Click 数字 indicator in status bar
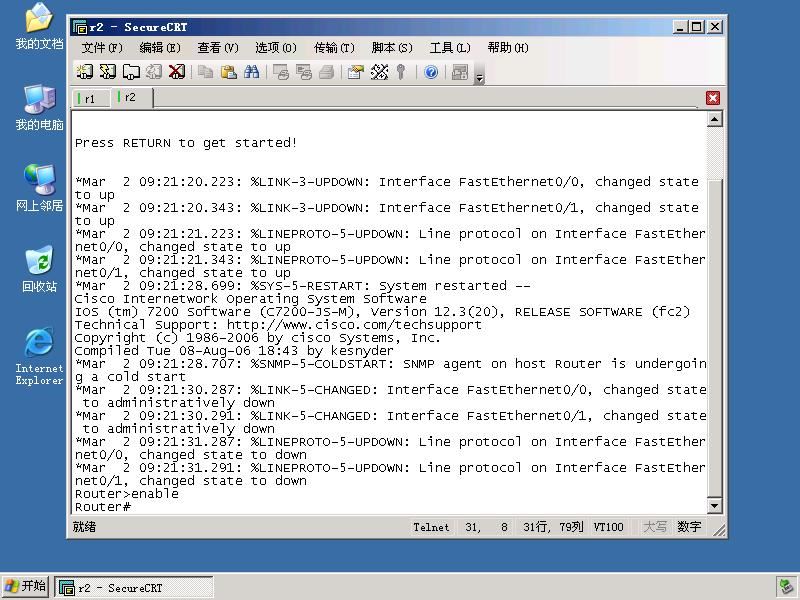 point(689,527)
